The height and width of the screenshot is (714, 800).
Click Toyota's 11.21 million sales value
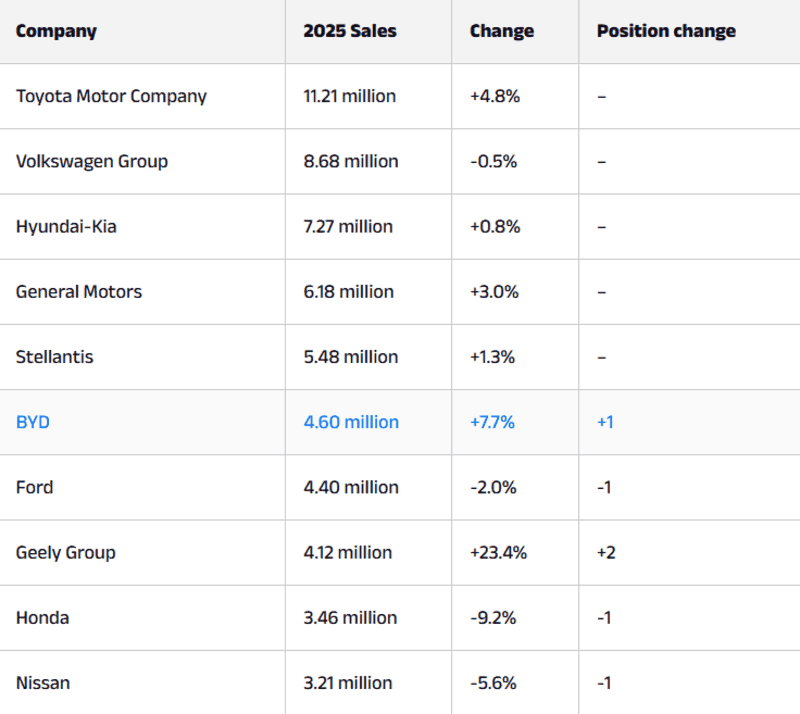click(349, 96)
